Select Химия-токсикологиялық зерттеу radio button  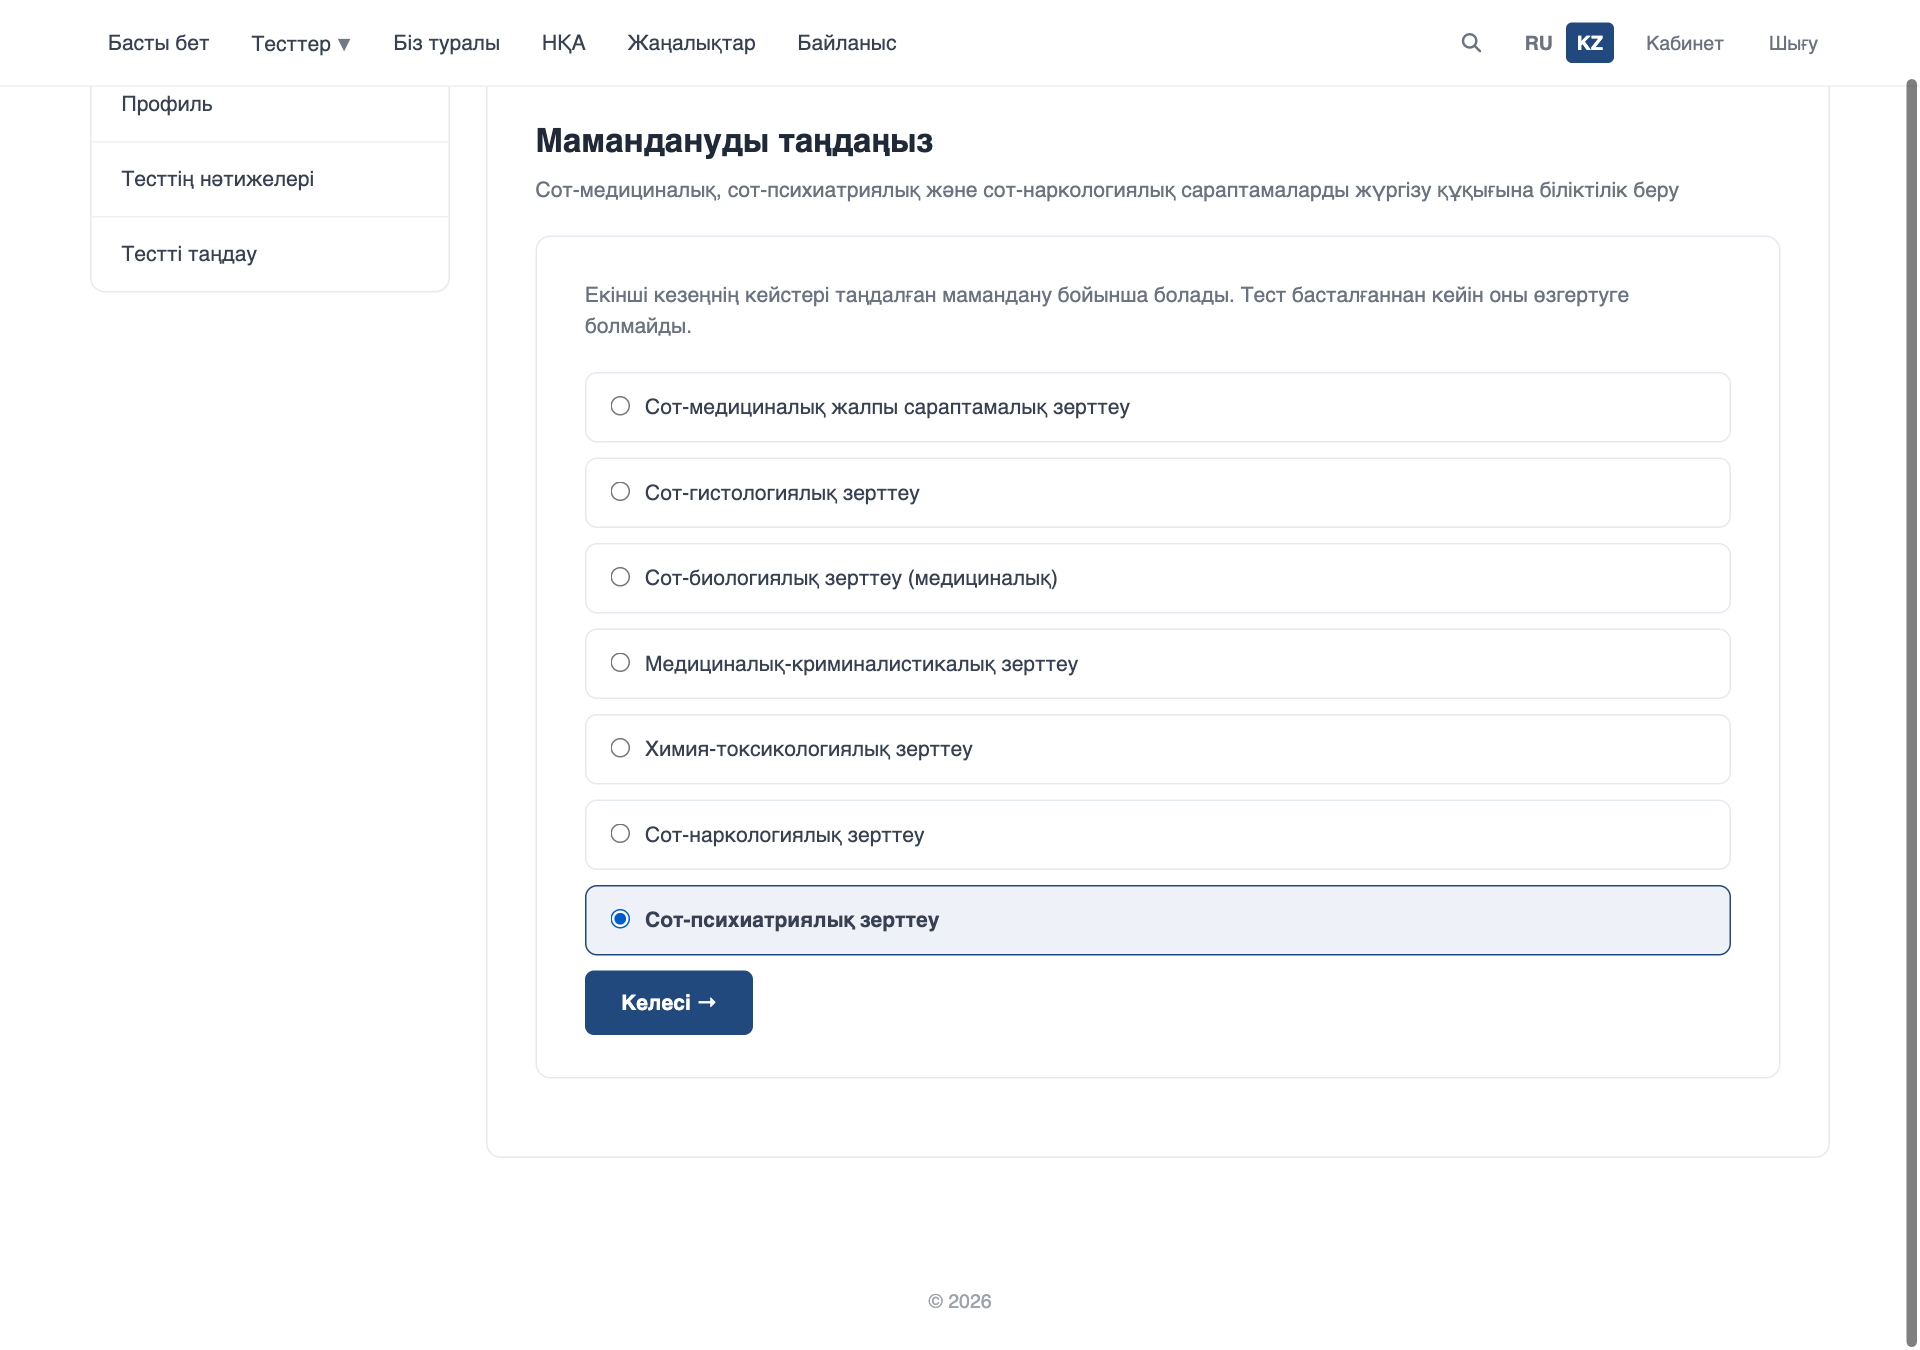620,748
